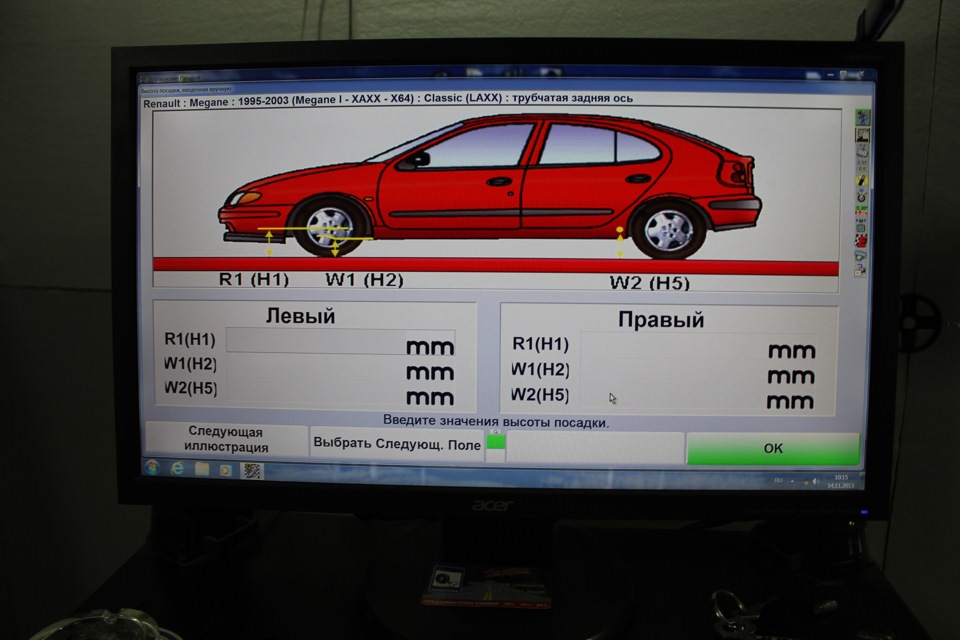Open the help icon with blue question mark
The height and width of the screenshot is (640, 960).
coord(863,117)
